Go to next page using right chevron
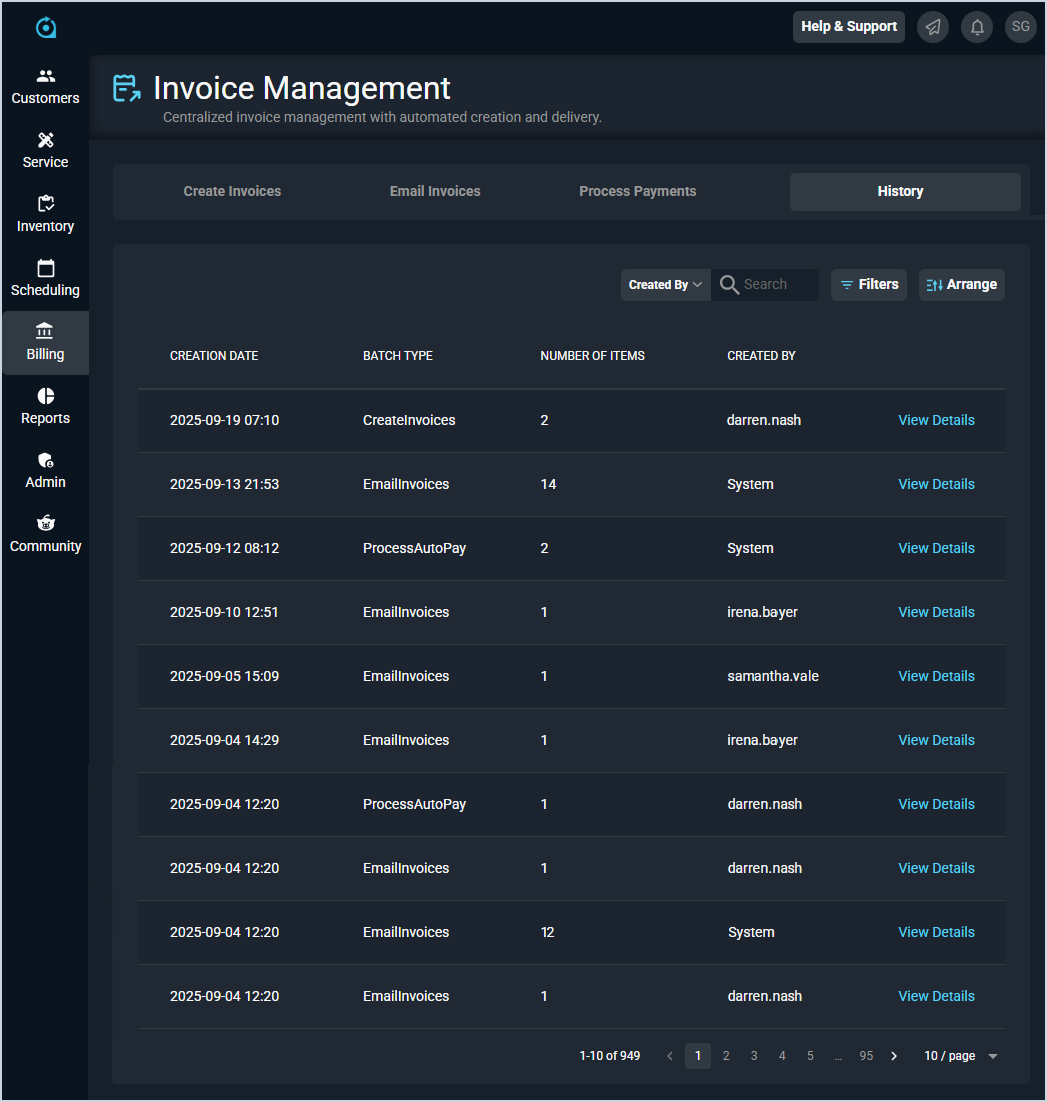 pyautogui.click(x=894, y=1056)
